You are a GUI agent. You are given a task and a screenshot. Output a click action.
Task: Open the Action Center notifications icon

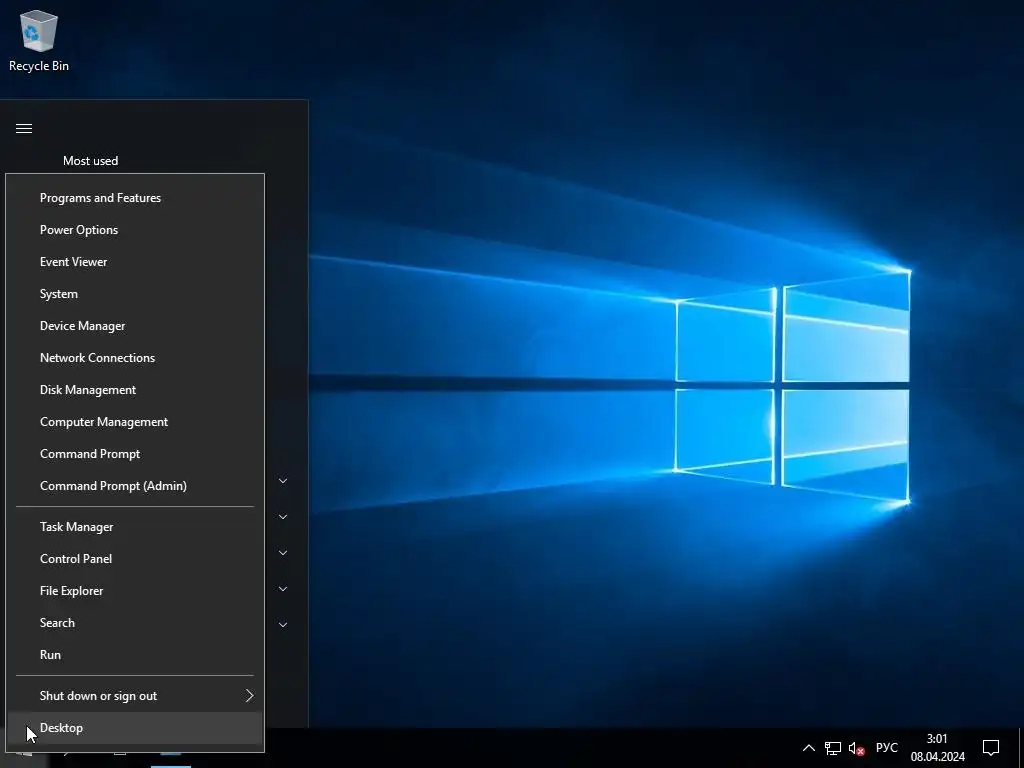pyautogui.click(x=991, y=748)
